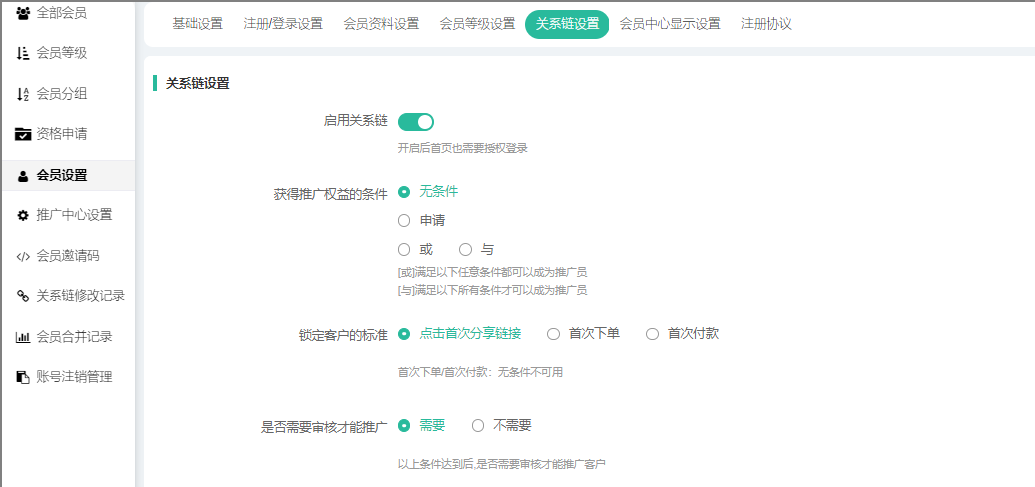Toggle the 启用关系链 switch
The image size is (1035, 487).
[416, 122]
